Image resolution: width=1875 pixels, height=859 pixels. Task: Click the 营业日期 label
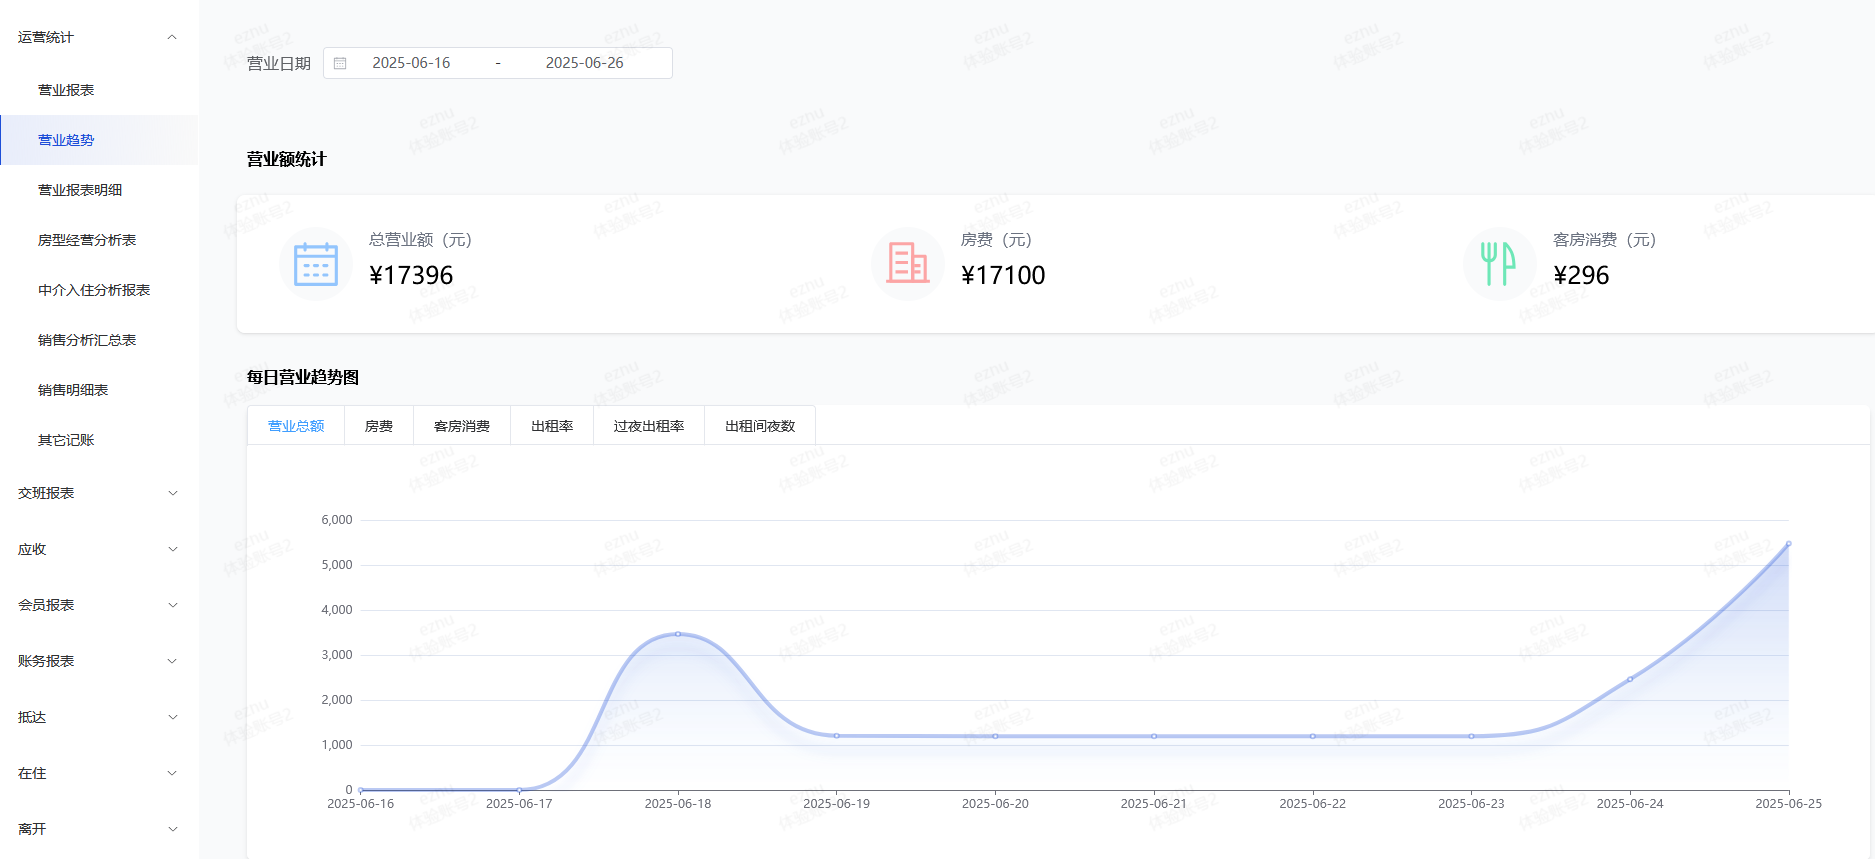(x=279, y=63)
